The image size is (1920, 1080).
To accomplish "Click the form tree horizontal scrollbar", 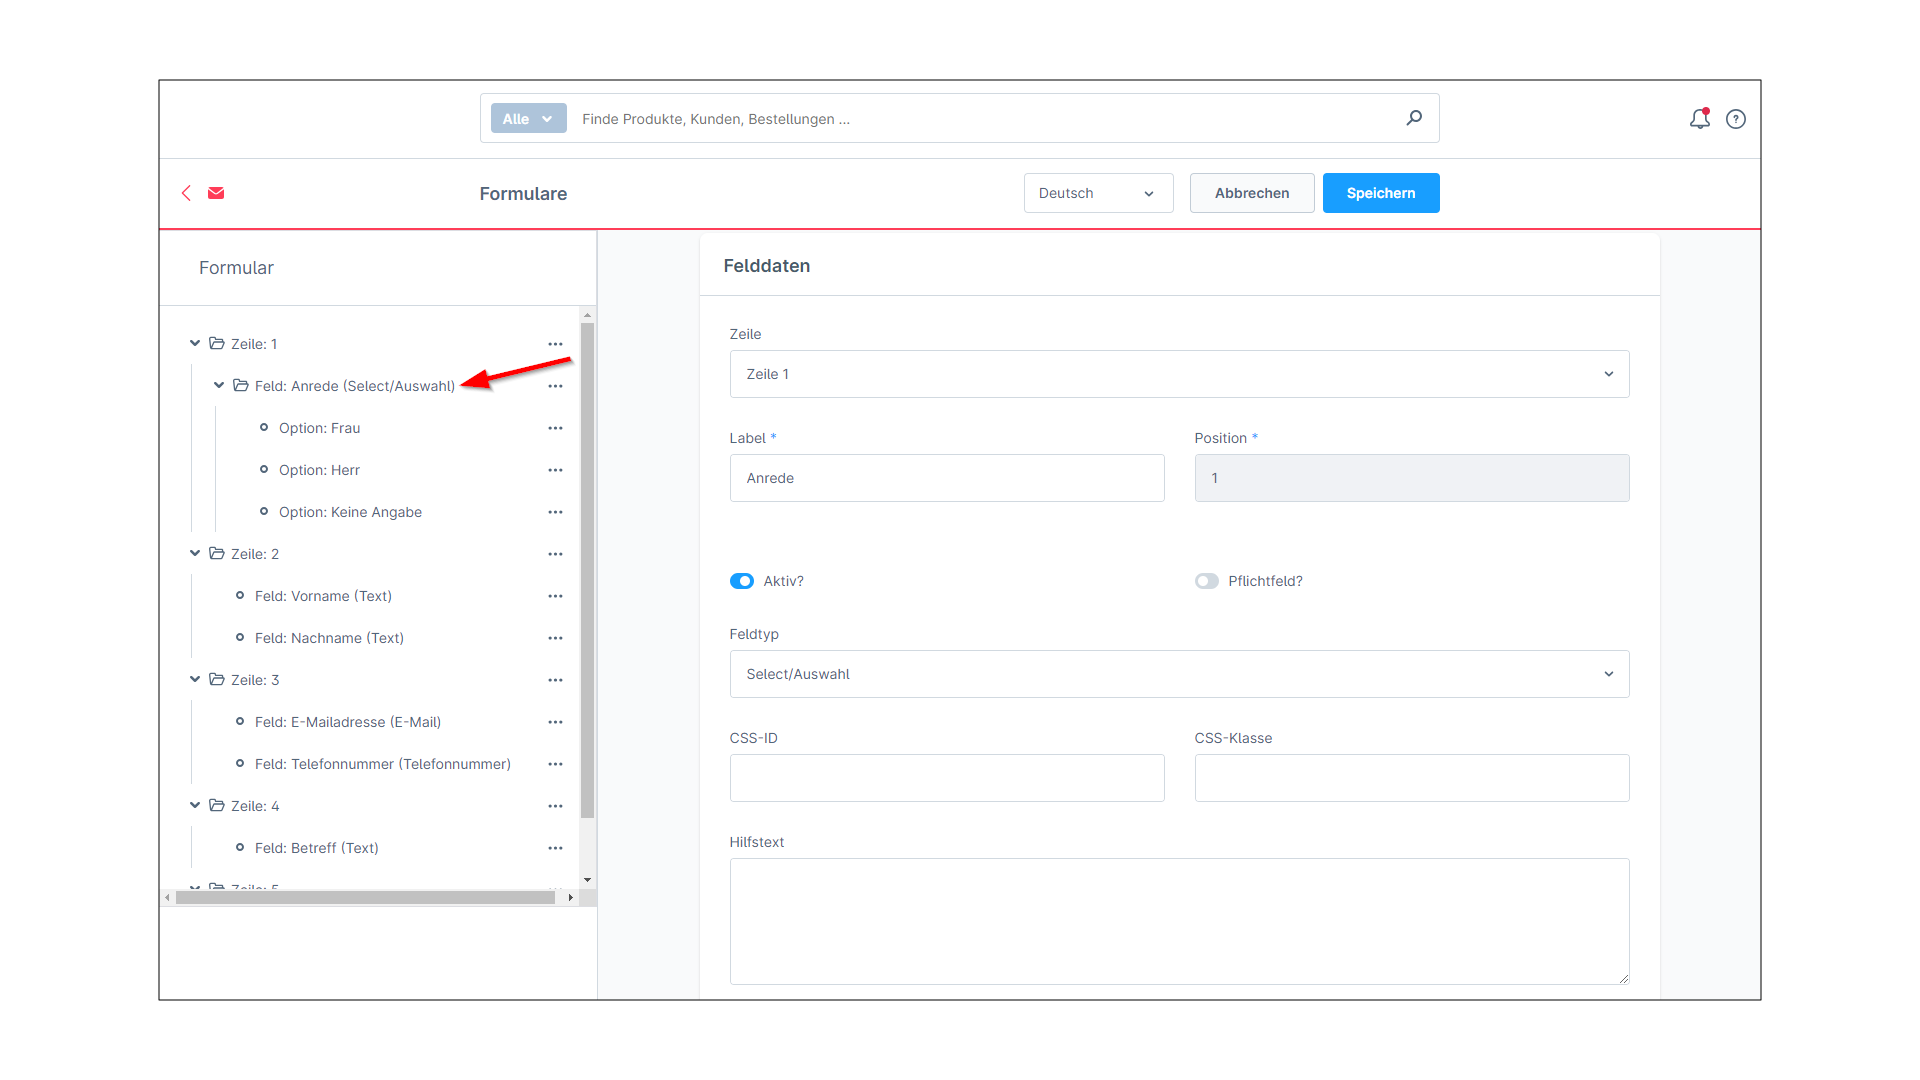I will coord(365,898).
